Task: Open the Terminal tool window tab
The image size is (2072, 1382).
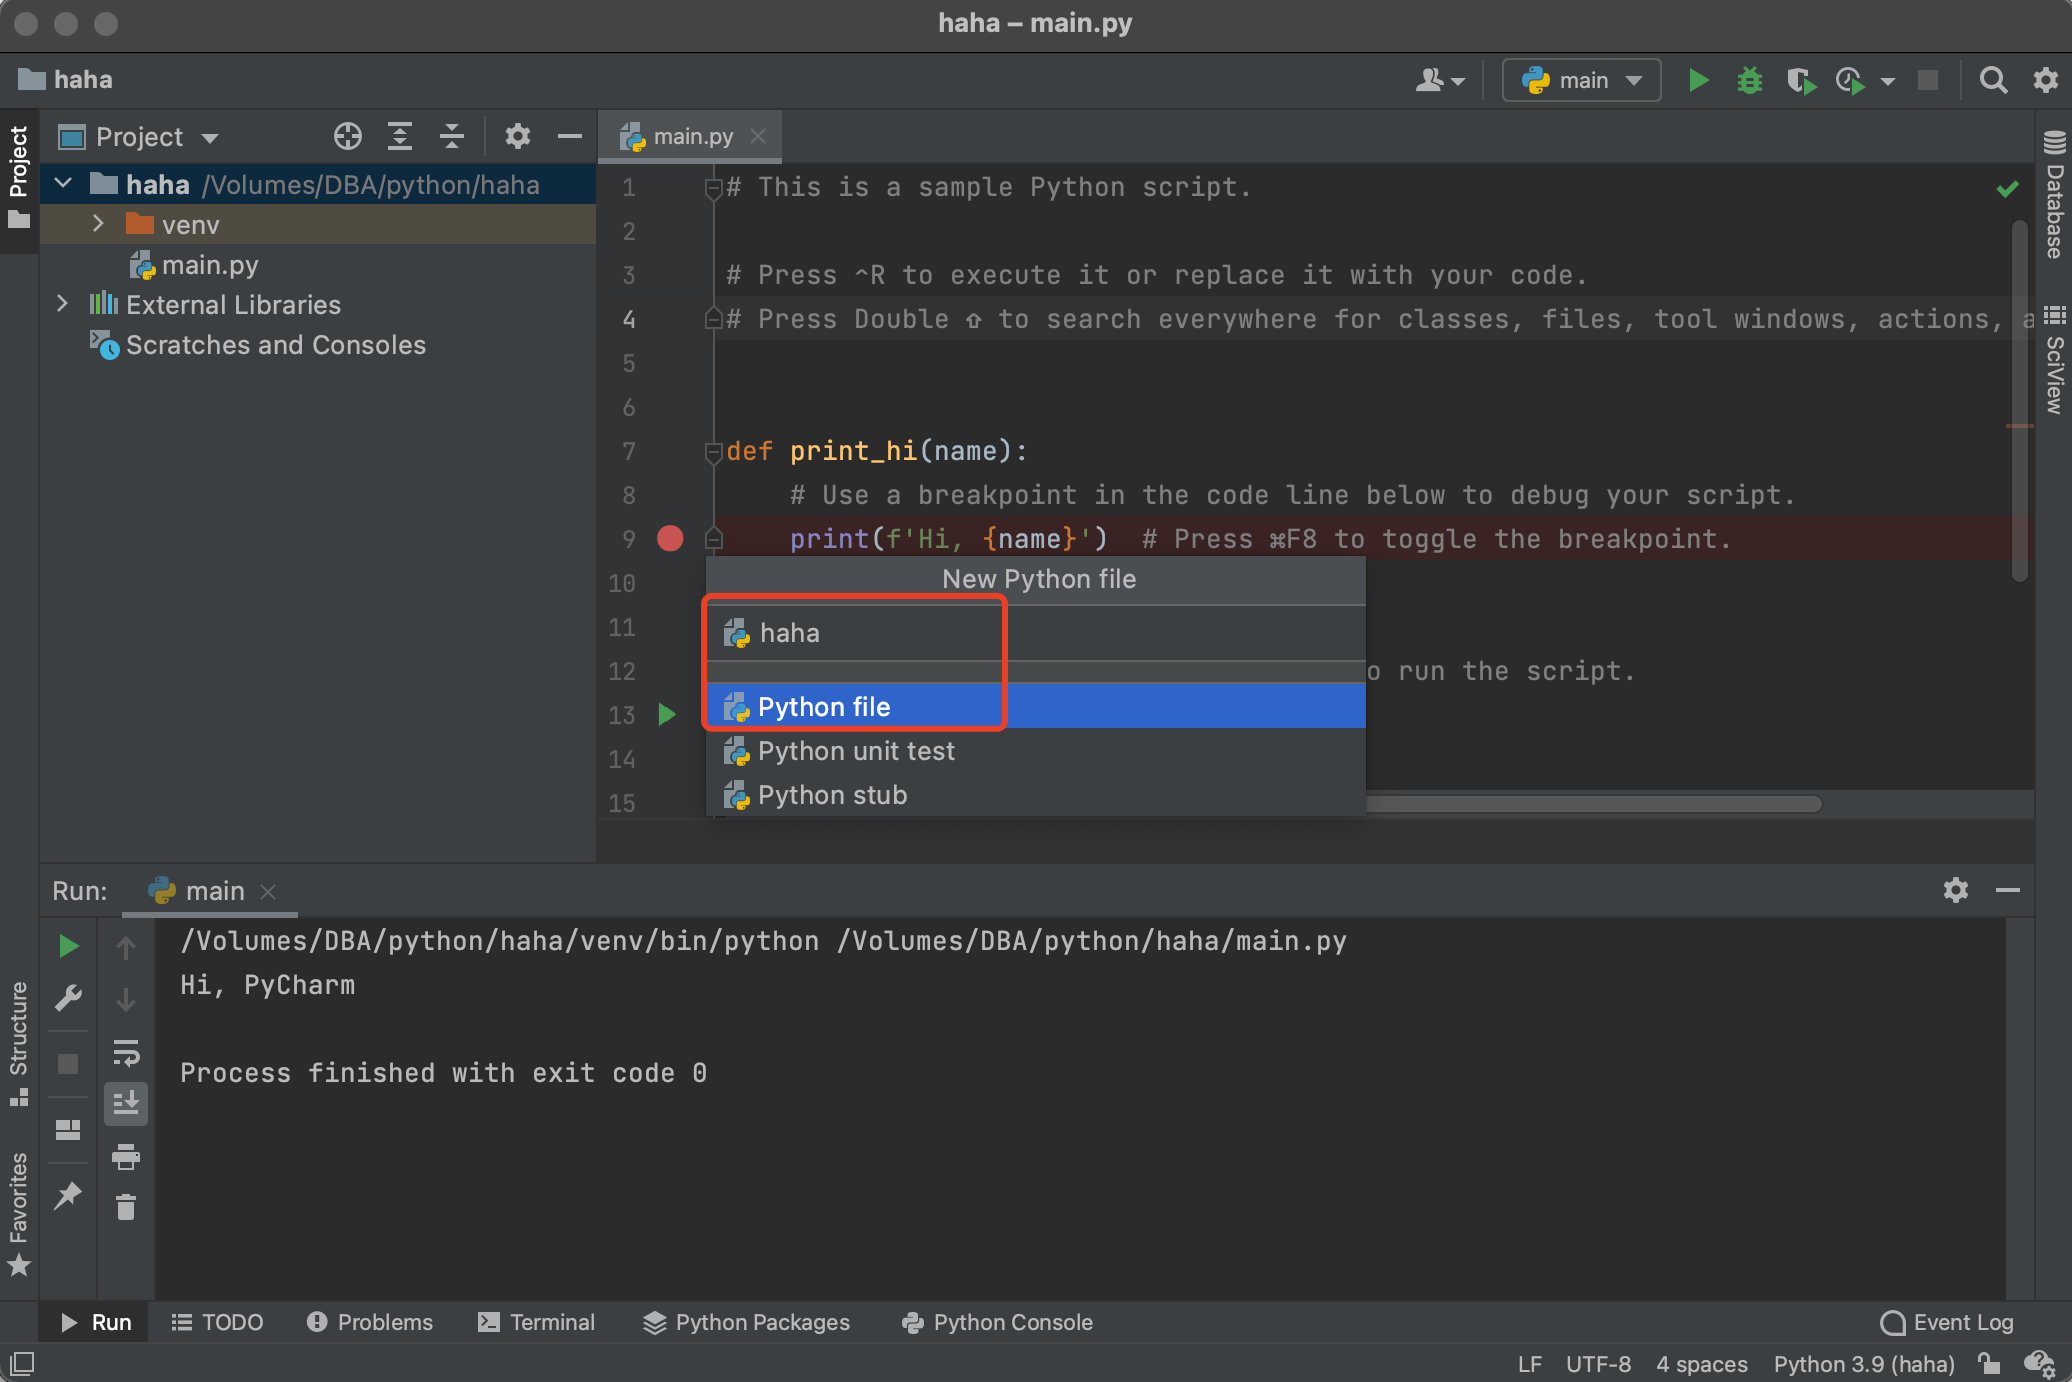Action: (x=537, y=1322)
